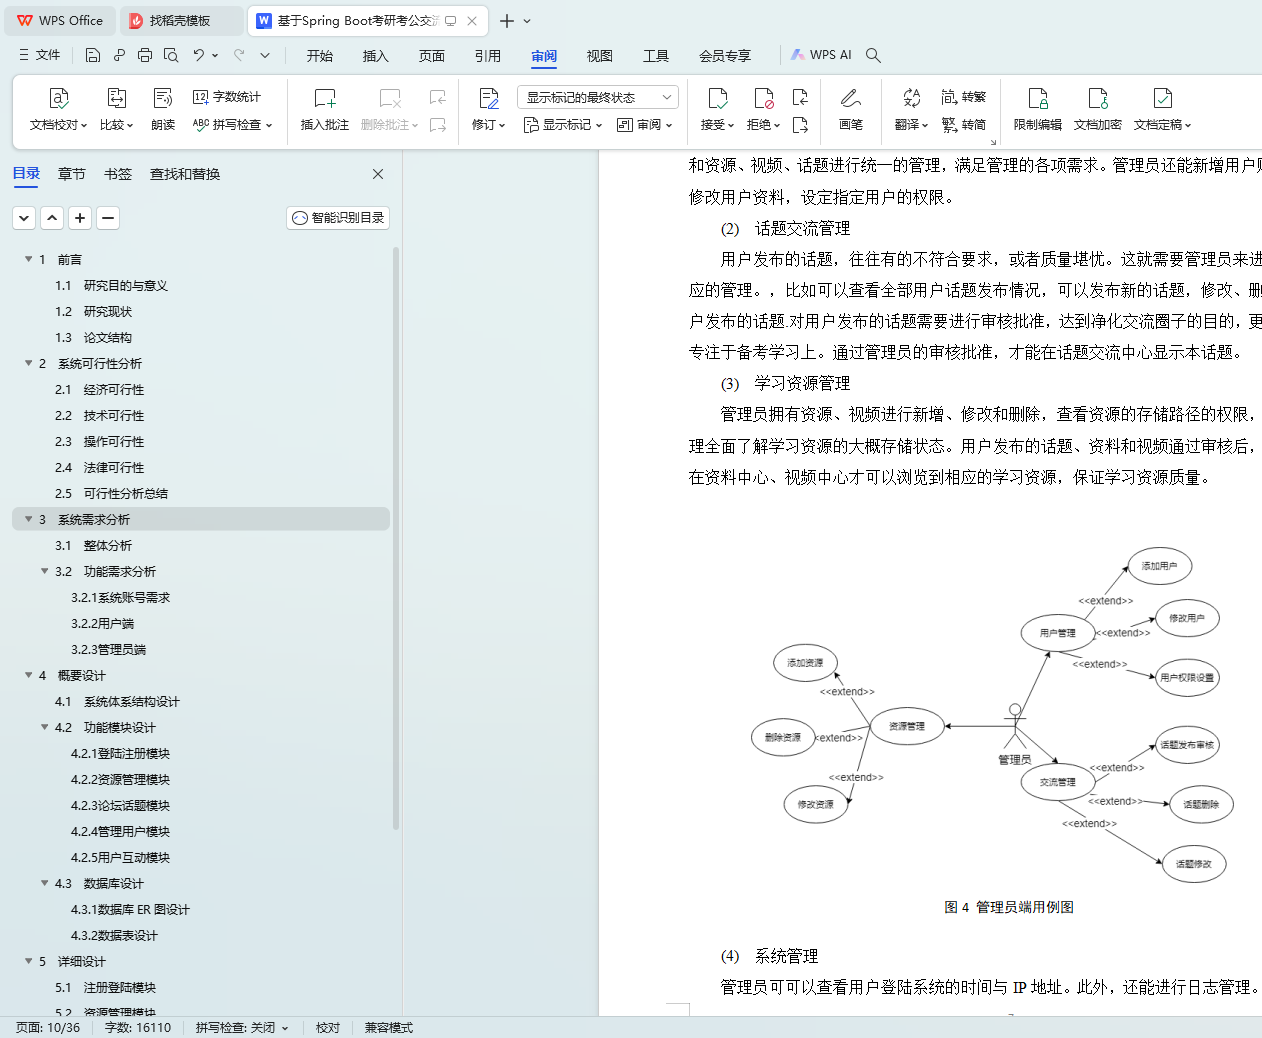The height and width of the screenshot is (1038, 1262).
Task: Open the 引用 ribbon tab
Action: click(x=488, y=56)
